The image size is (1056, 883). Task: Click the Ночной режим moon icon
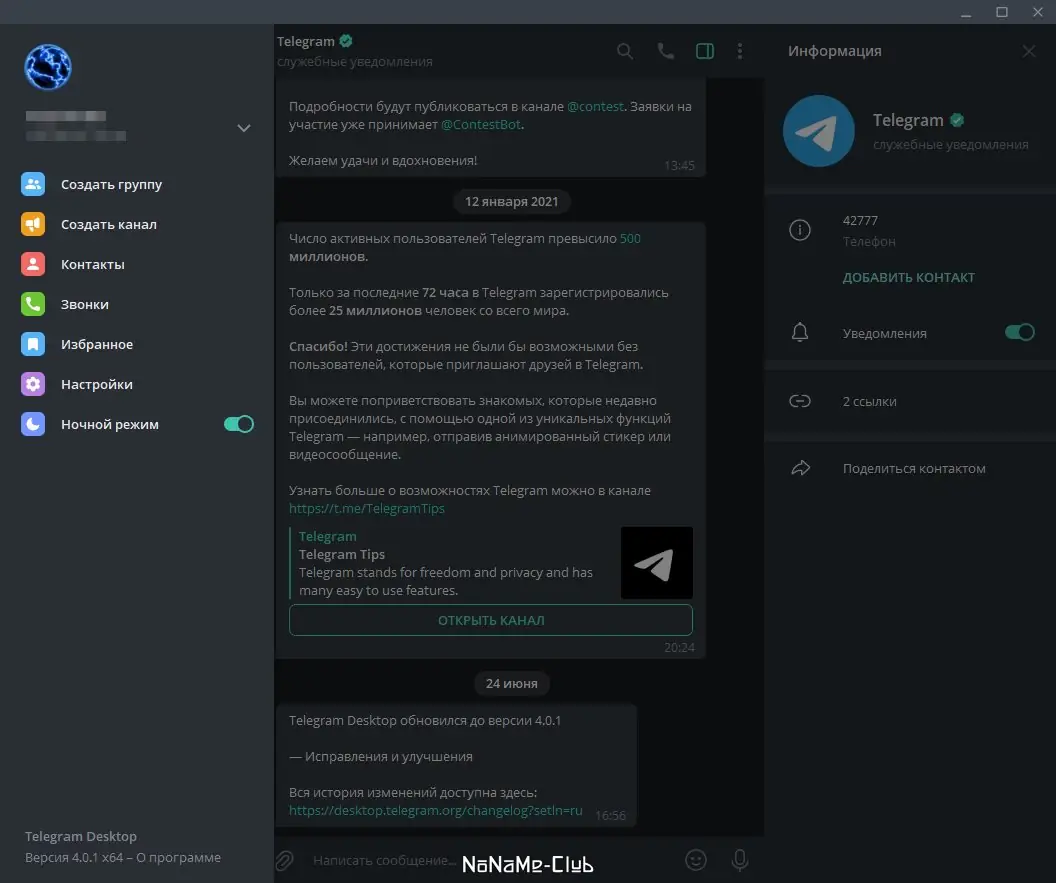[x=33, y=424]
